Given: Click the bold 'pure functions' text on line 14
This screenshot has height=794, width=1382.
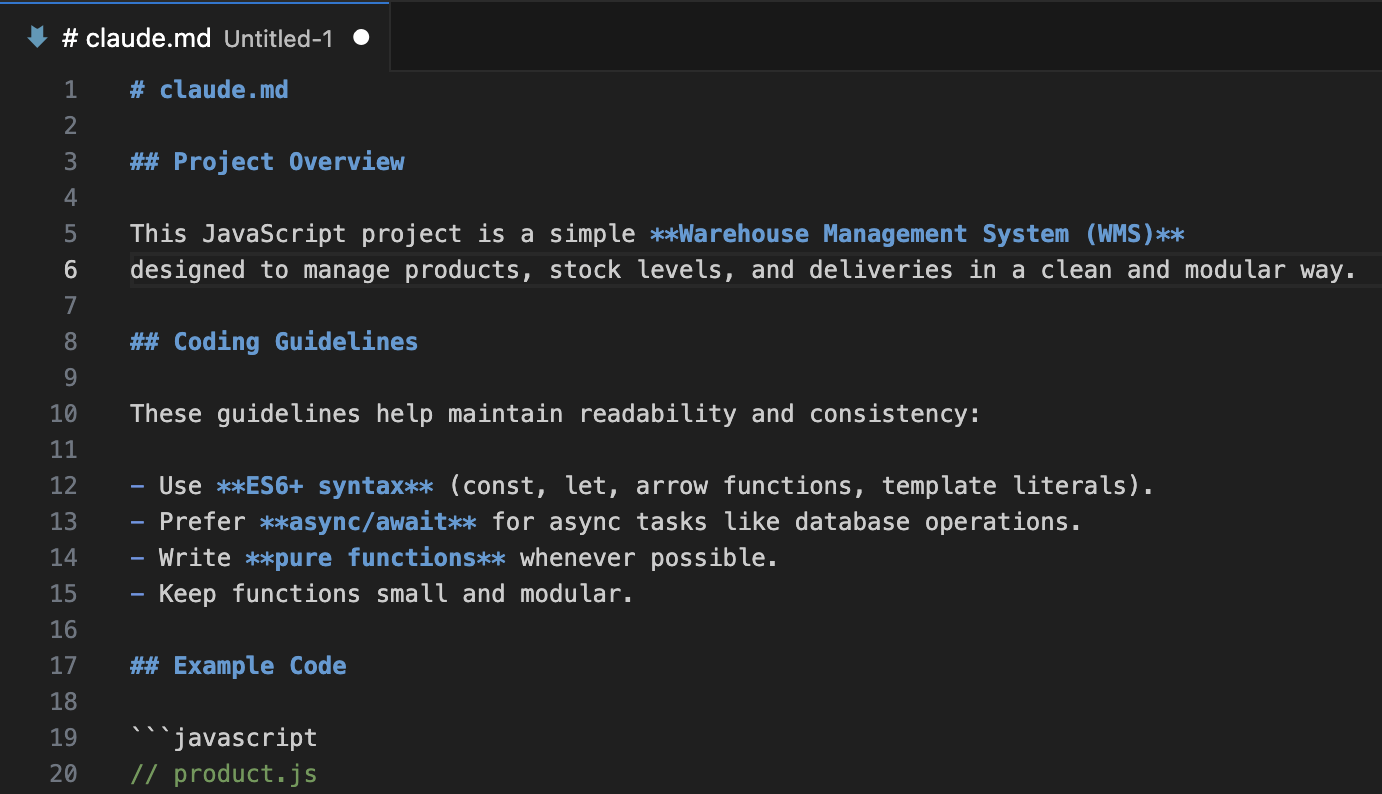Looking at the screenshot, I should [x=375, y=557].
